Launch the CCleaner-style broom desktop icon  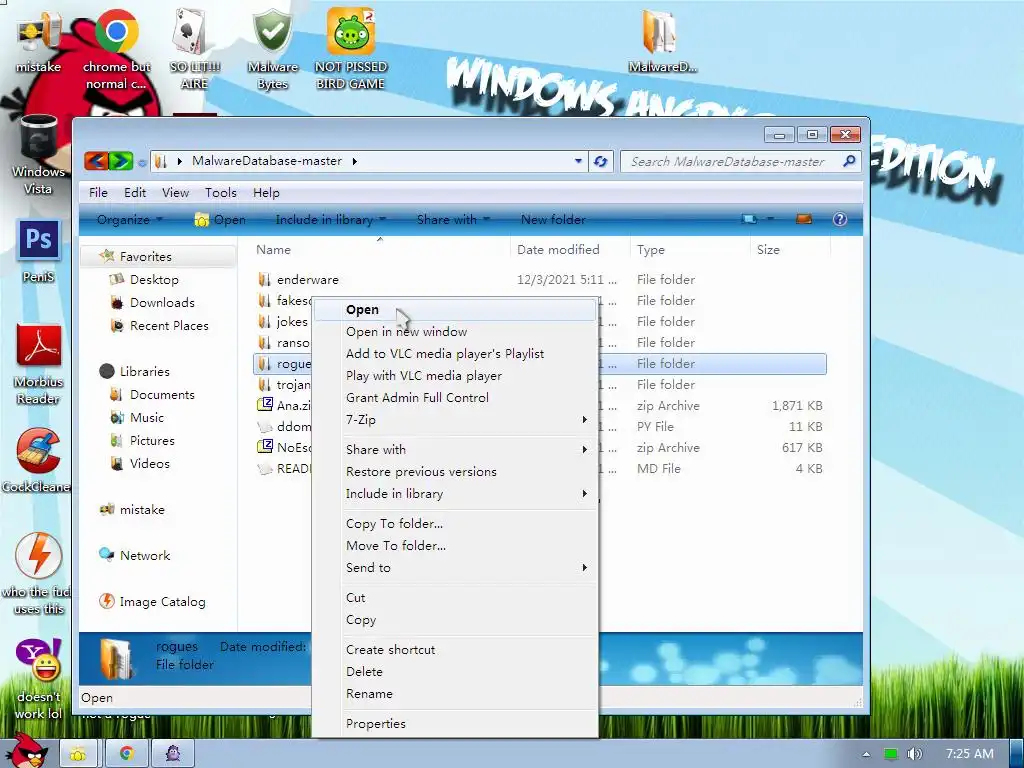pyautogui.click(x=37, y=460)
